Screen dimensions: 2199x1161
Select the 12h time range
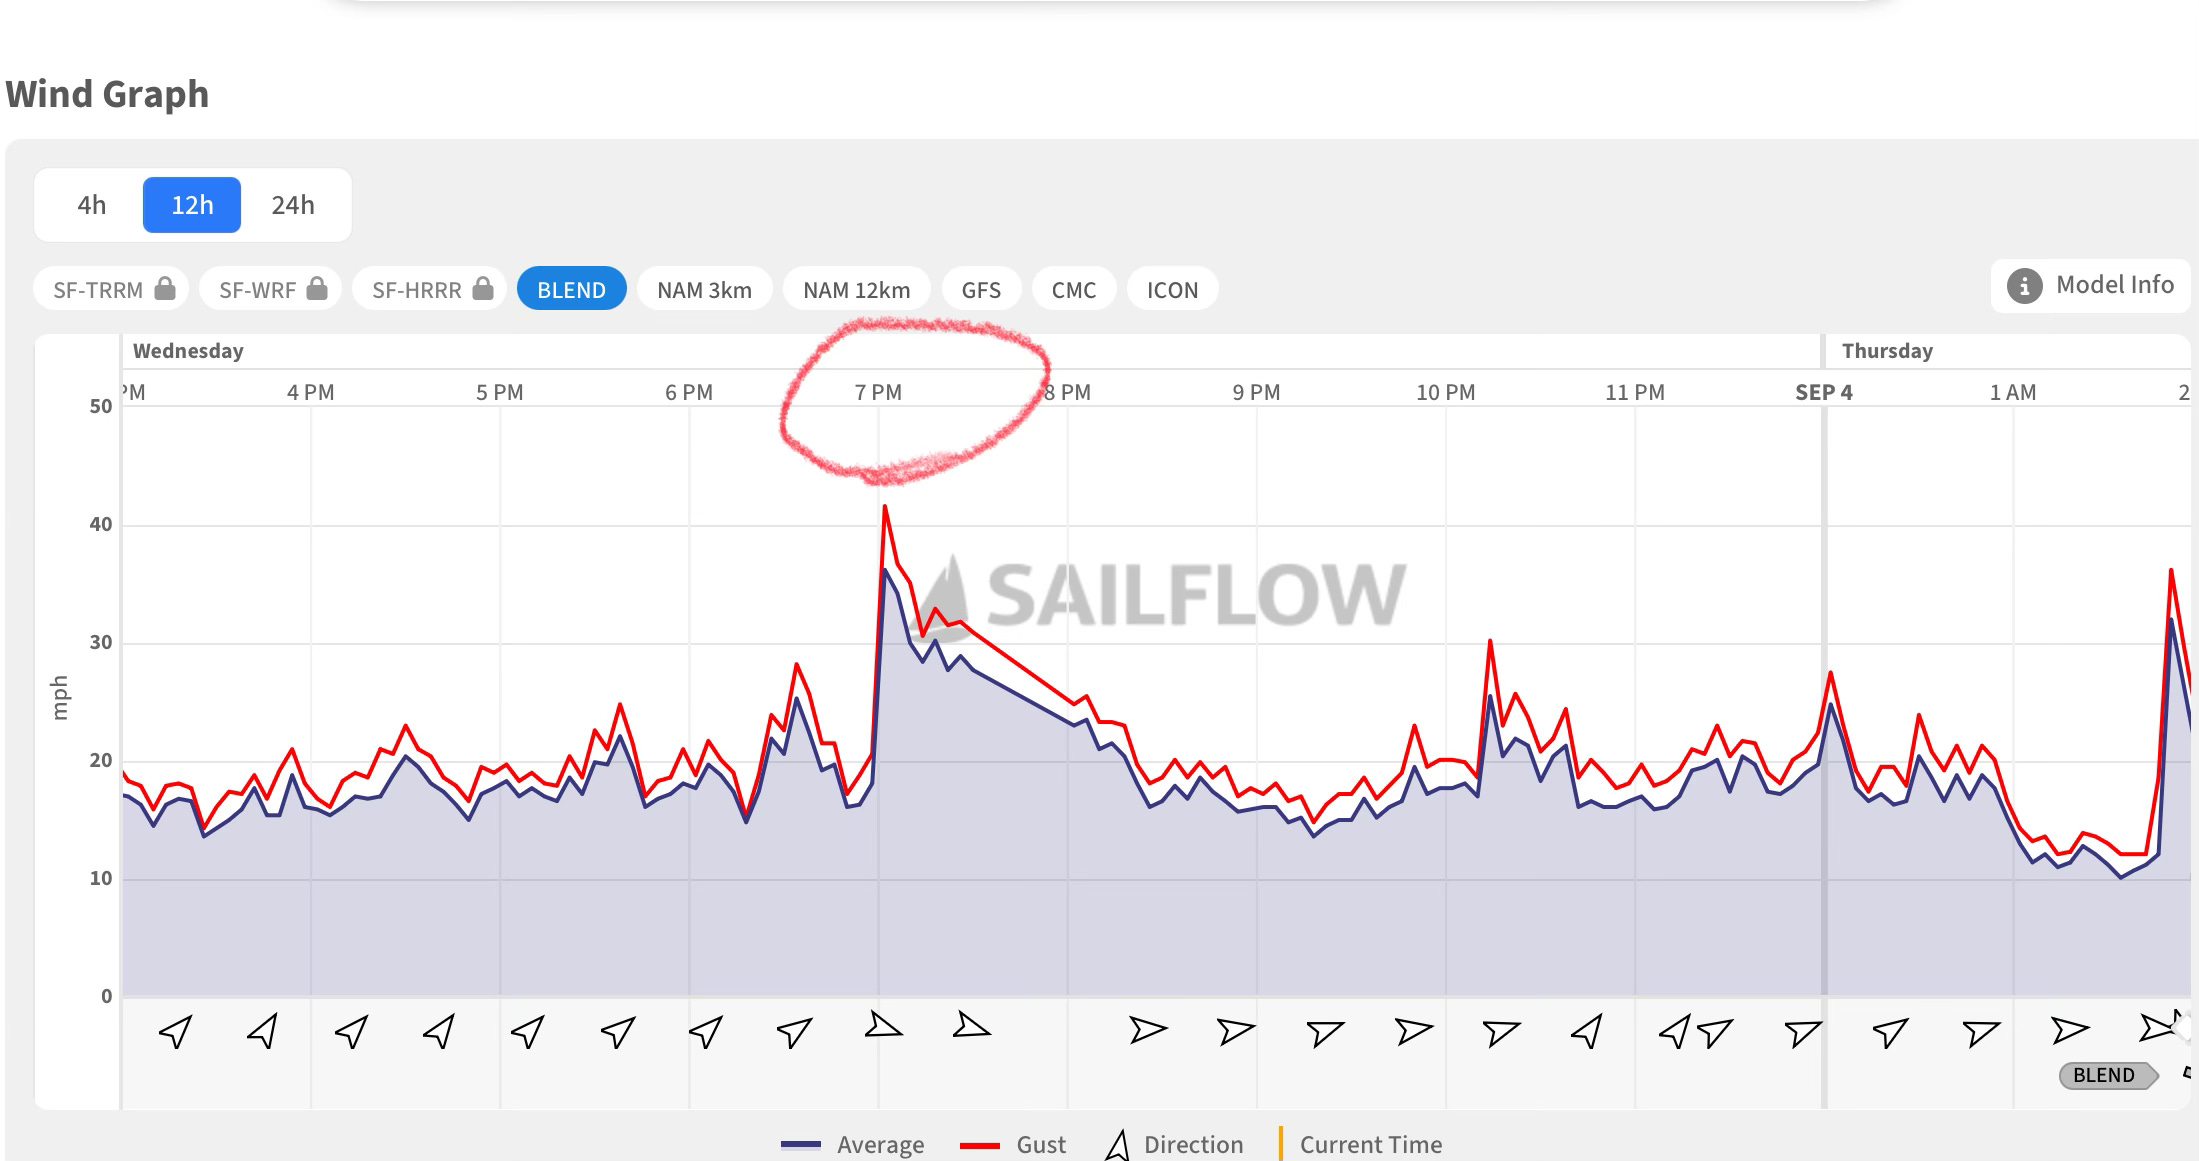[192, 205]
